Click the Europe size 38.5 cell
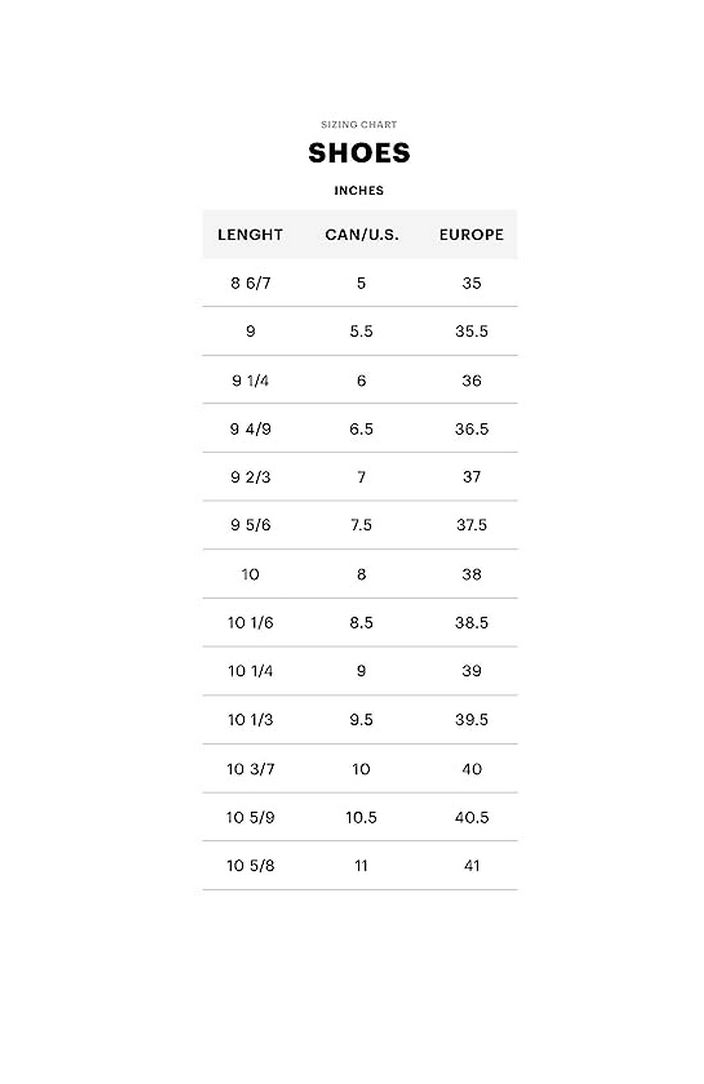Screen dimensions: 704x1084 472,622
